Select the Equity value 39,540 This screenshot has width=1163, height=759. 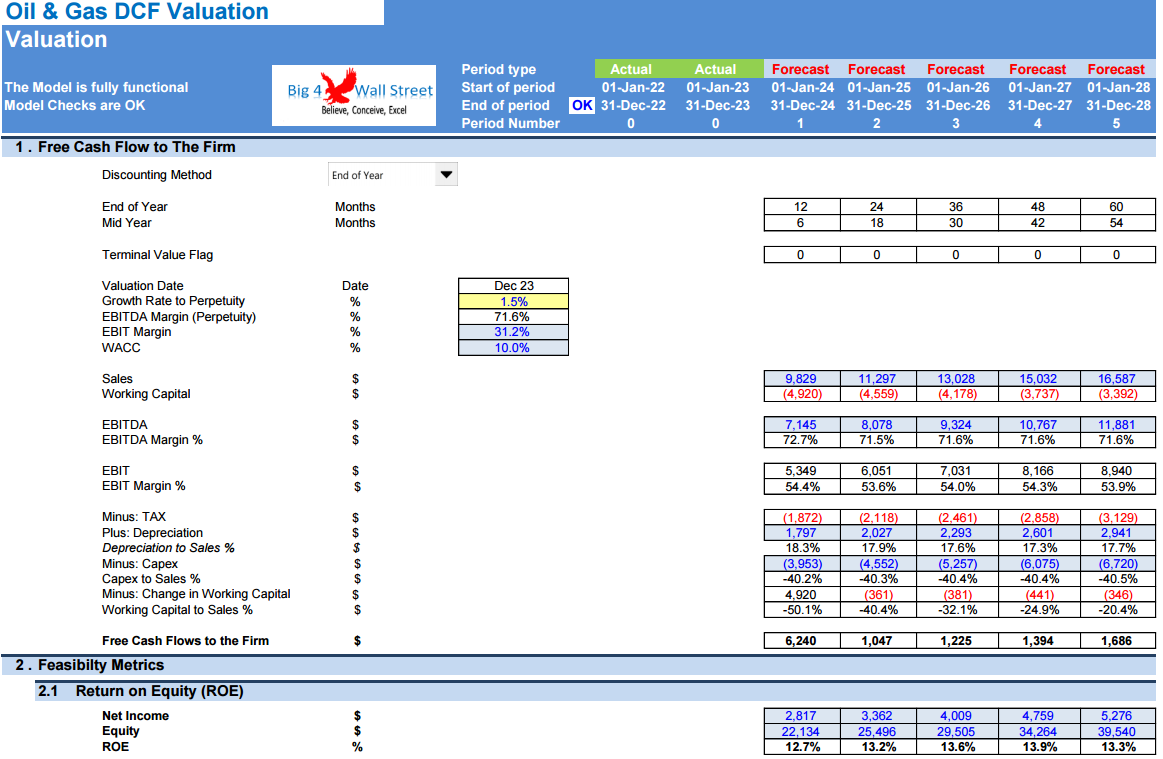pyautogui.click(x=1118, y=732)
